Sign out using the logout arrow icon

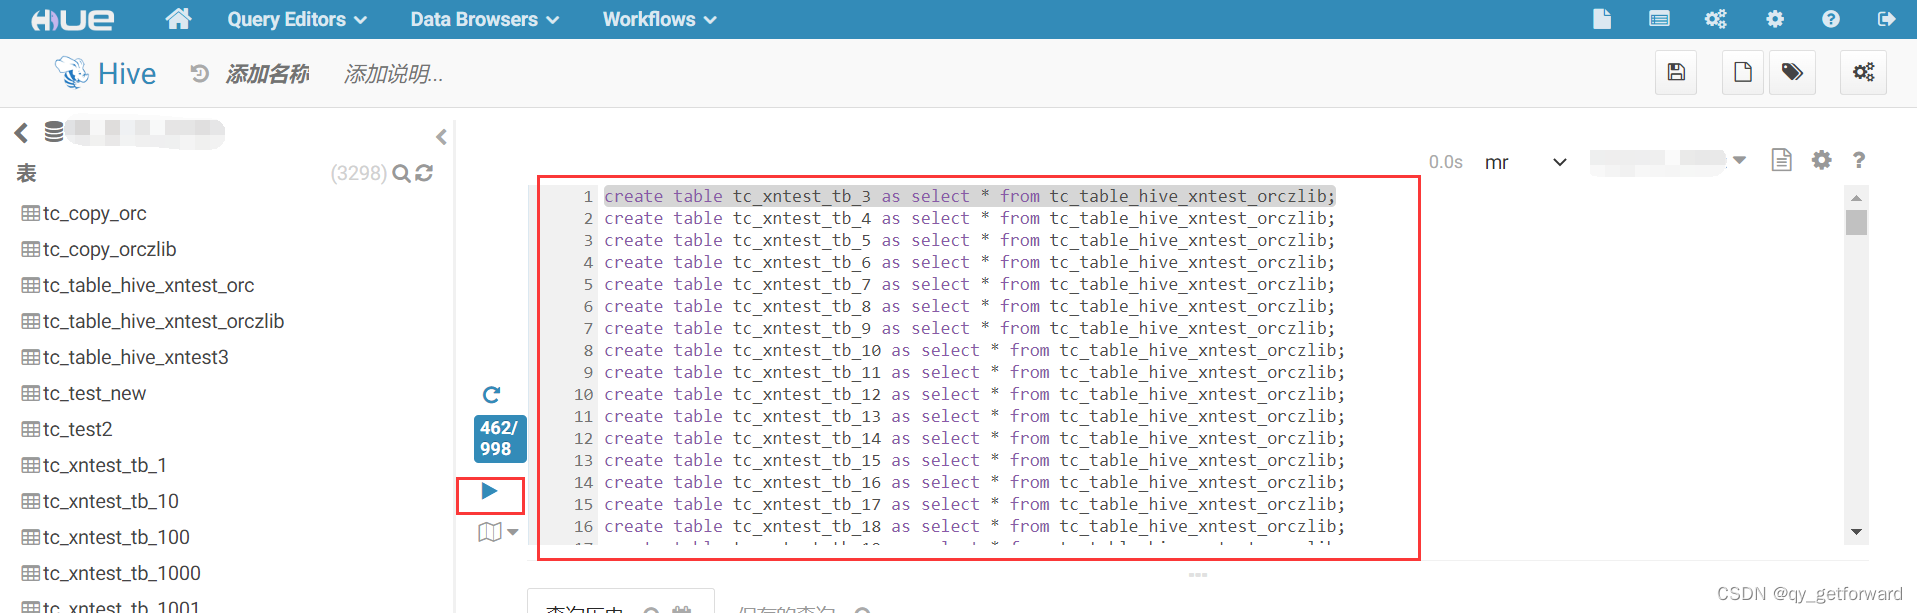pos(1887,19)
